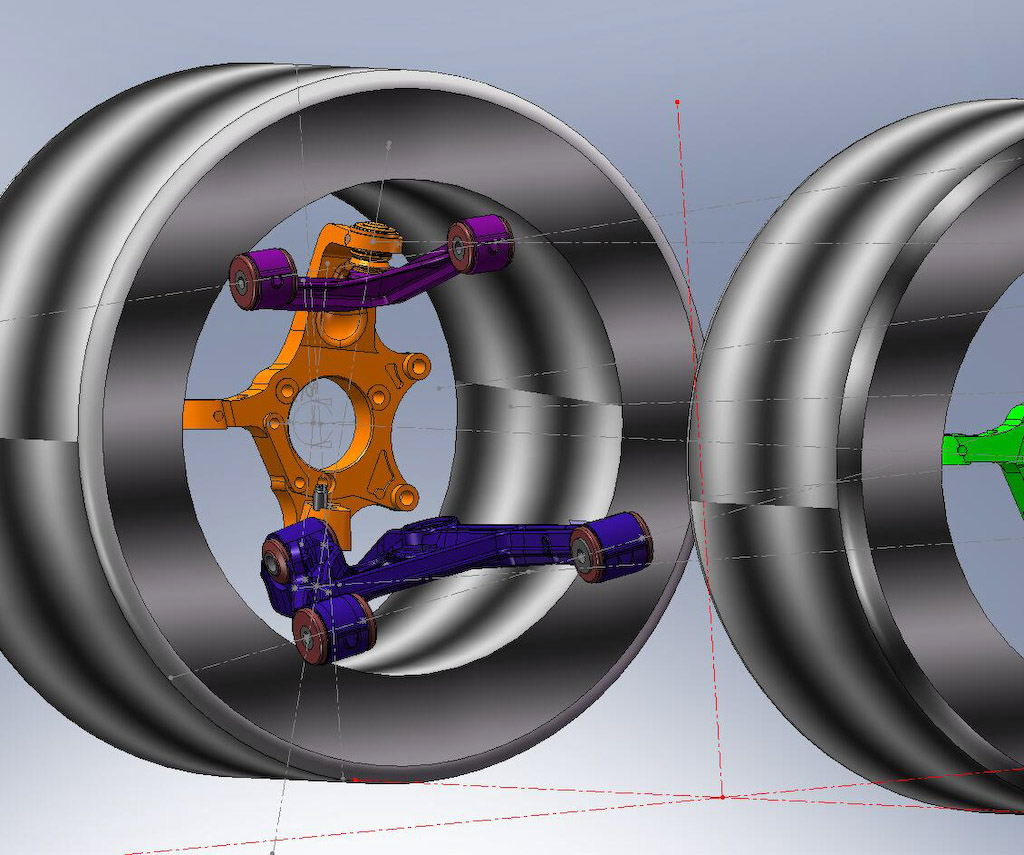Click the lower ball joint pin
Viewport: 1024px width, 855px height.
pyautogui.click(x=321, y=492)
